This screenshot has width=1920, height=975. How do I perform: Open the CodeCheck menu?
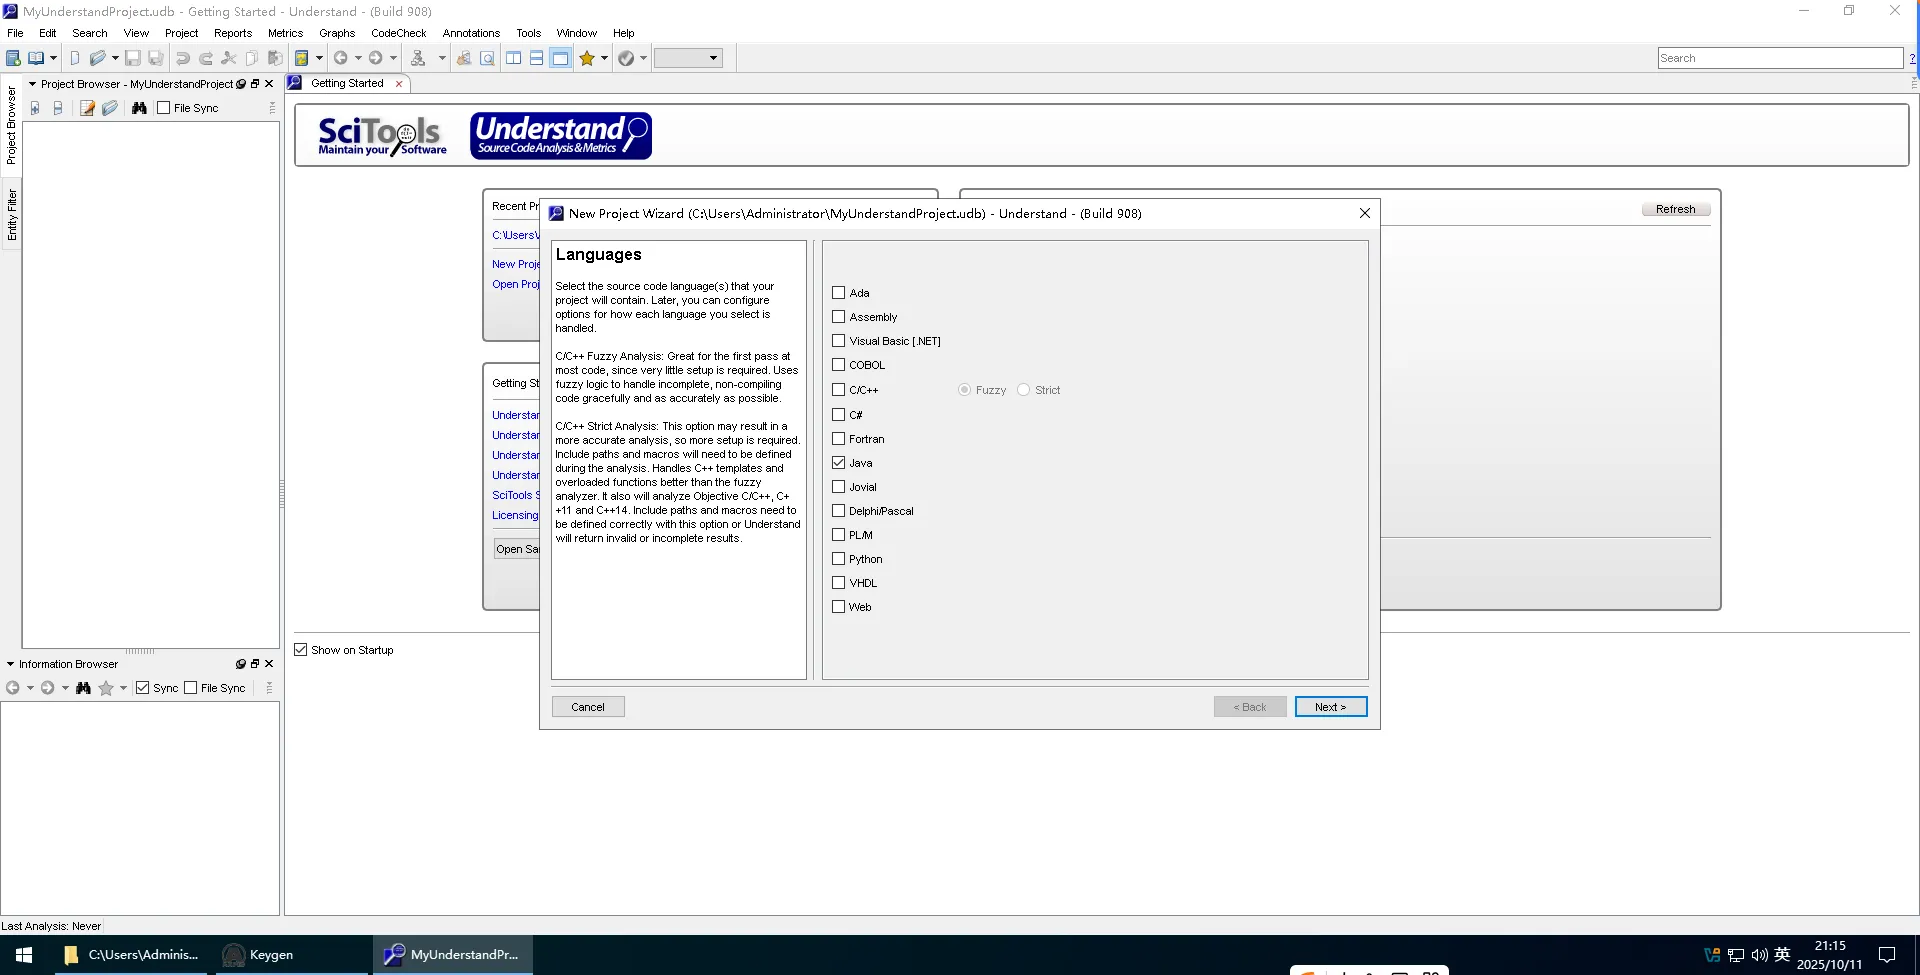coord(398,33)
